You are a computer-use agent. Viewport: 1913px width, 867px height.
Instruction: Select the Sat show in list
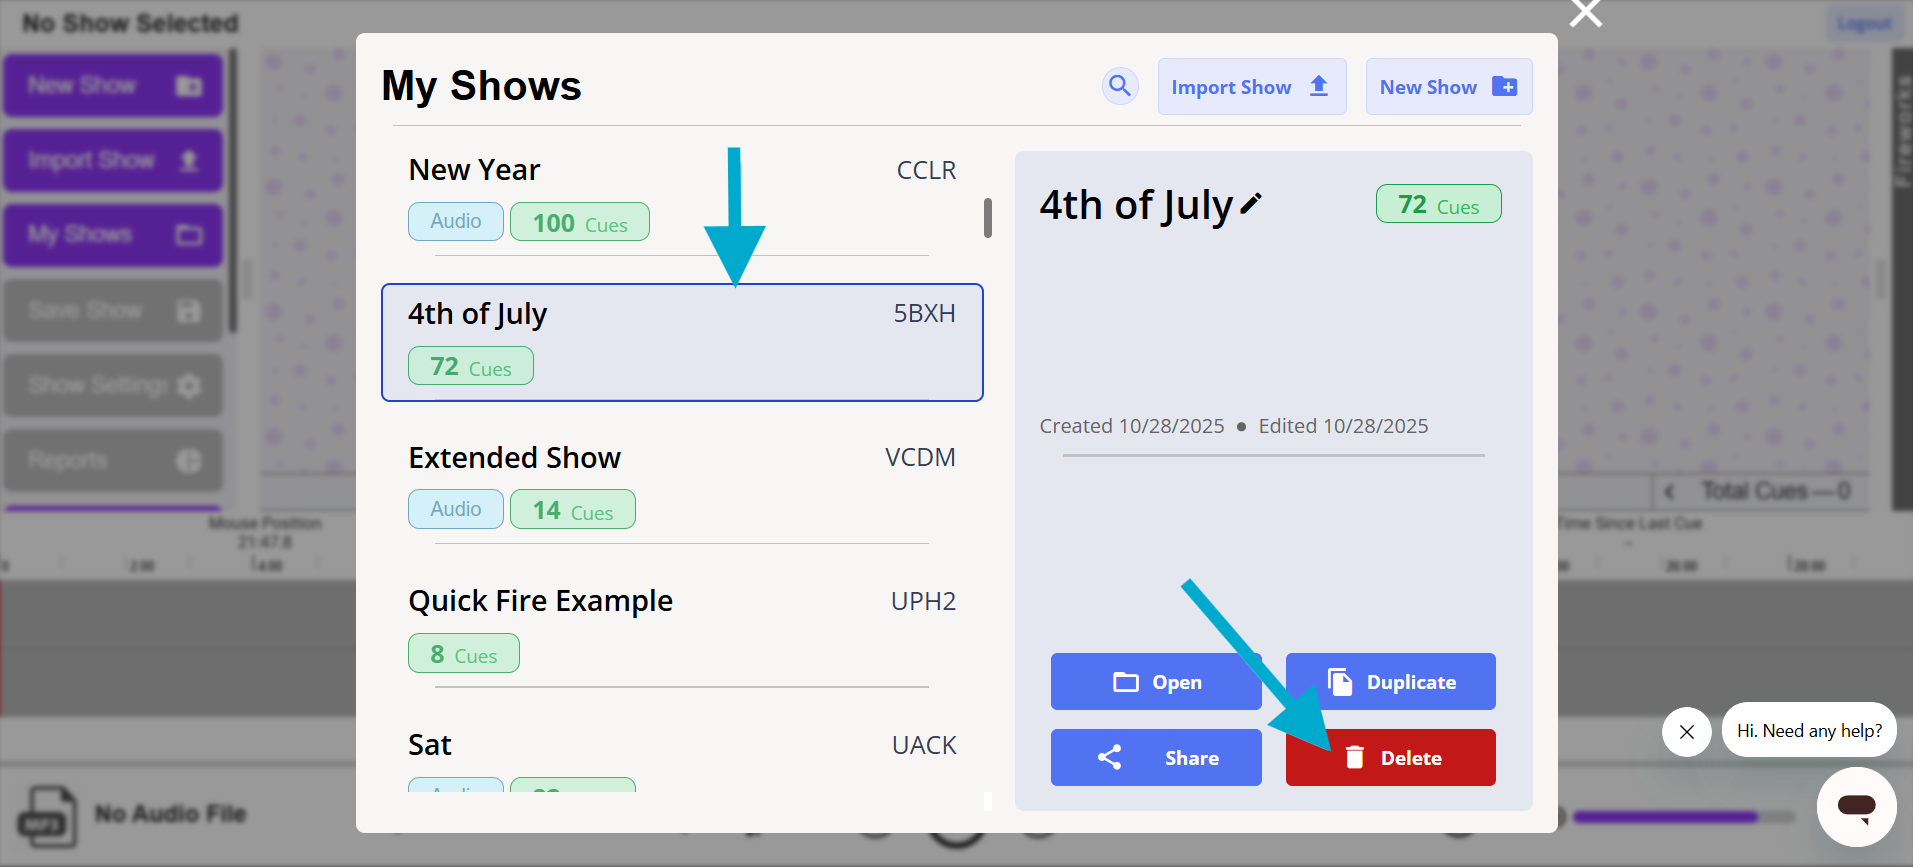(680, 746)
